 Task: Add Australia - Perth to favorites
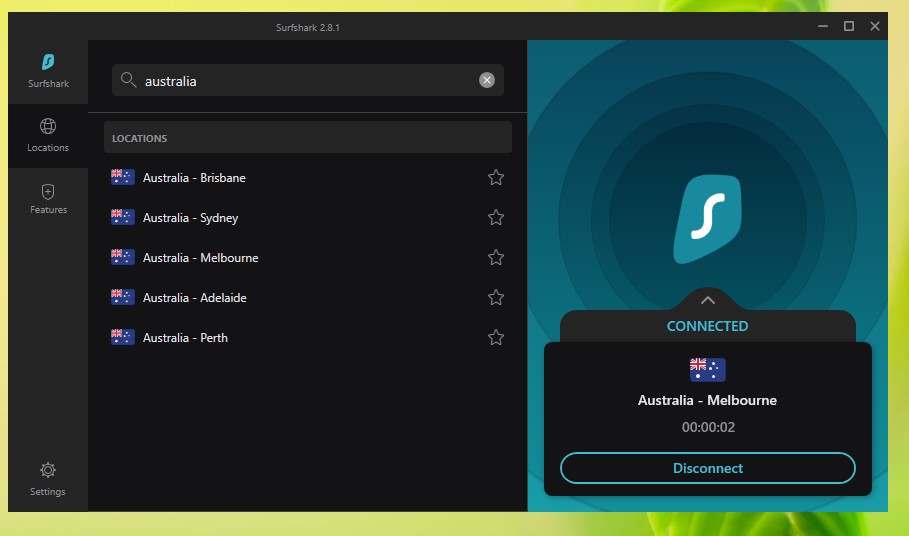click(x=496, y=337)
